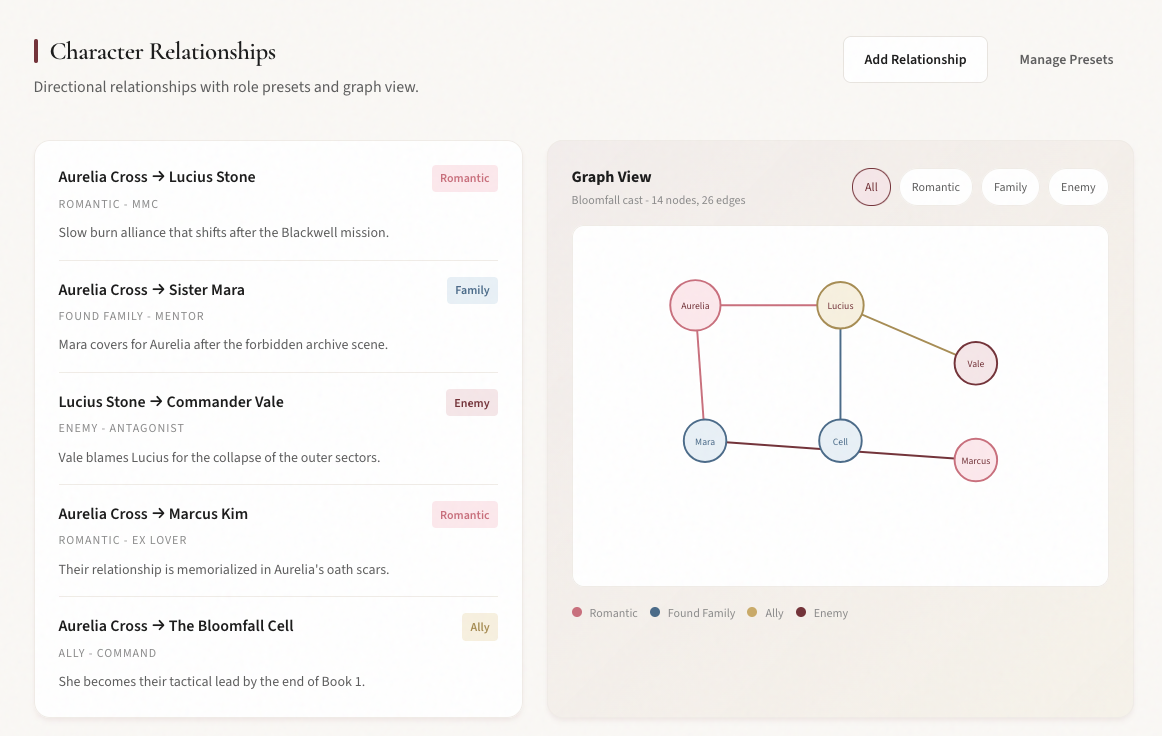Open Manage Presets
1162x736 pixels.
[x=1066, y=59]
